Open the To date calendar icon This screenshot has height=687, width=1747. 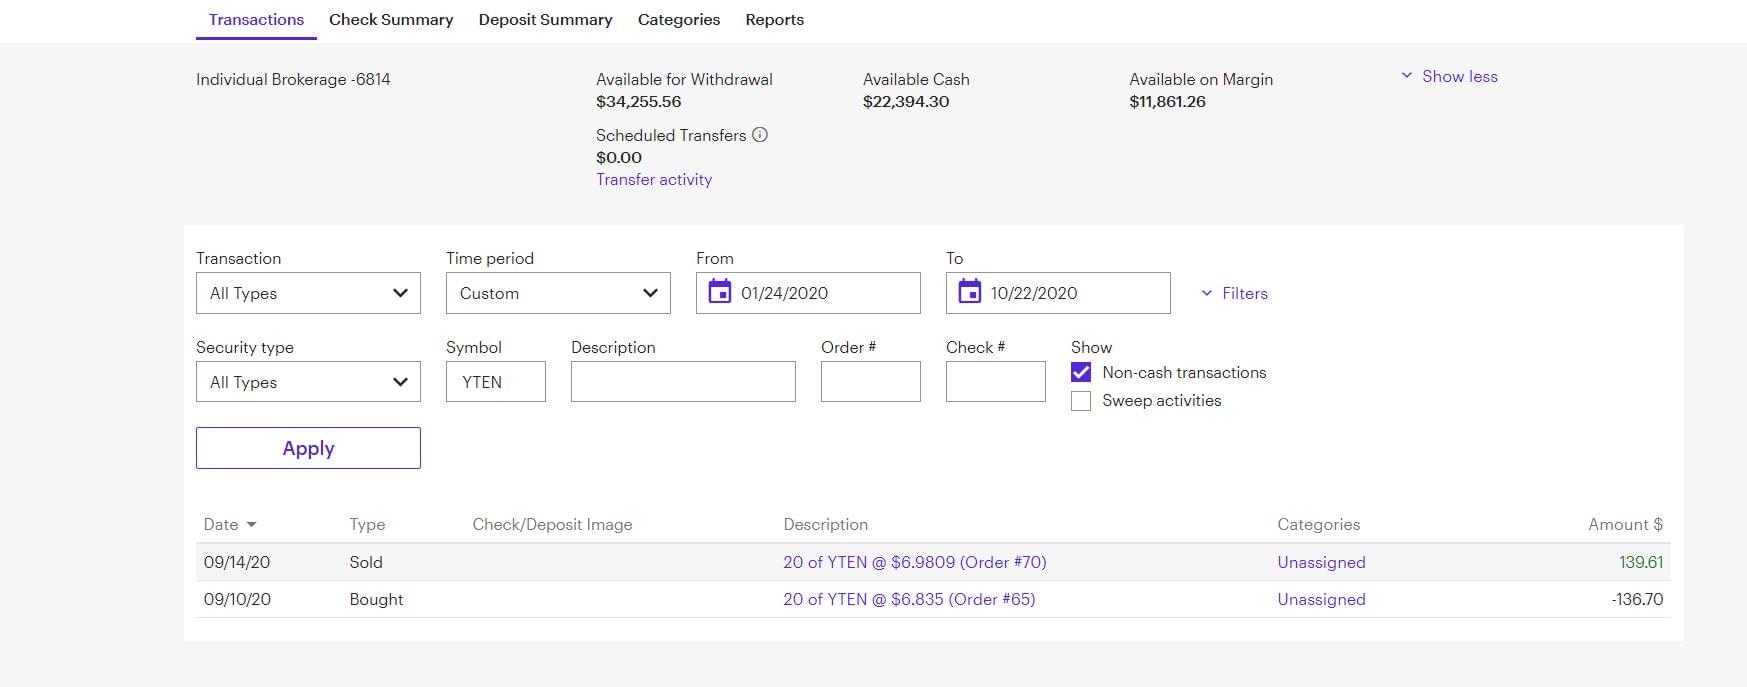tap(969, 292)
